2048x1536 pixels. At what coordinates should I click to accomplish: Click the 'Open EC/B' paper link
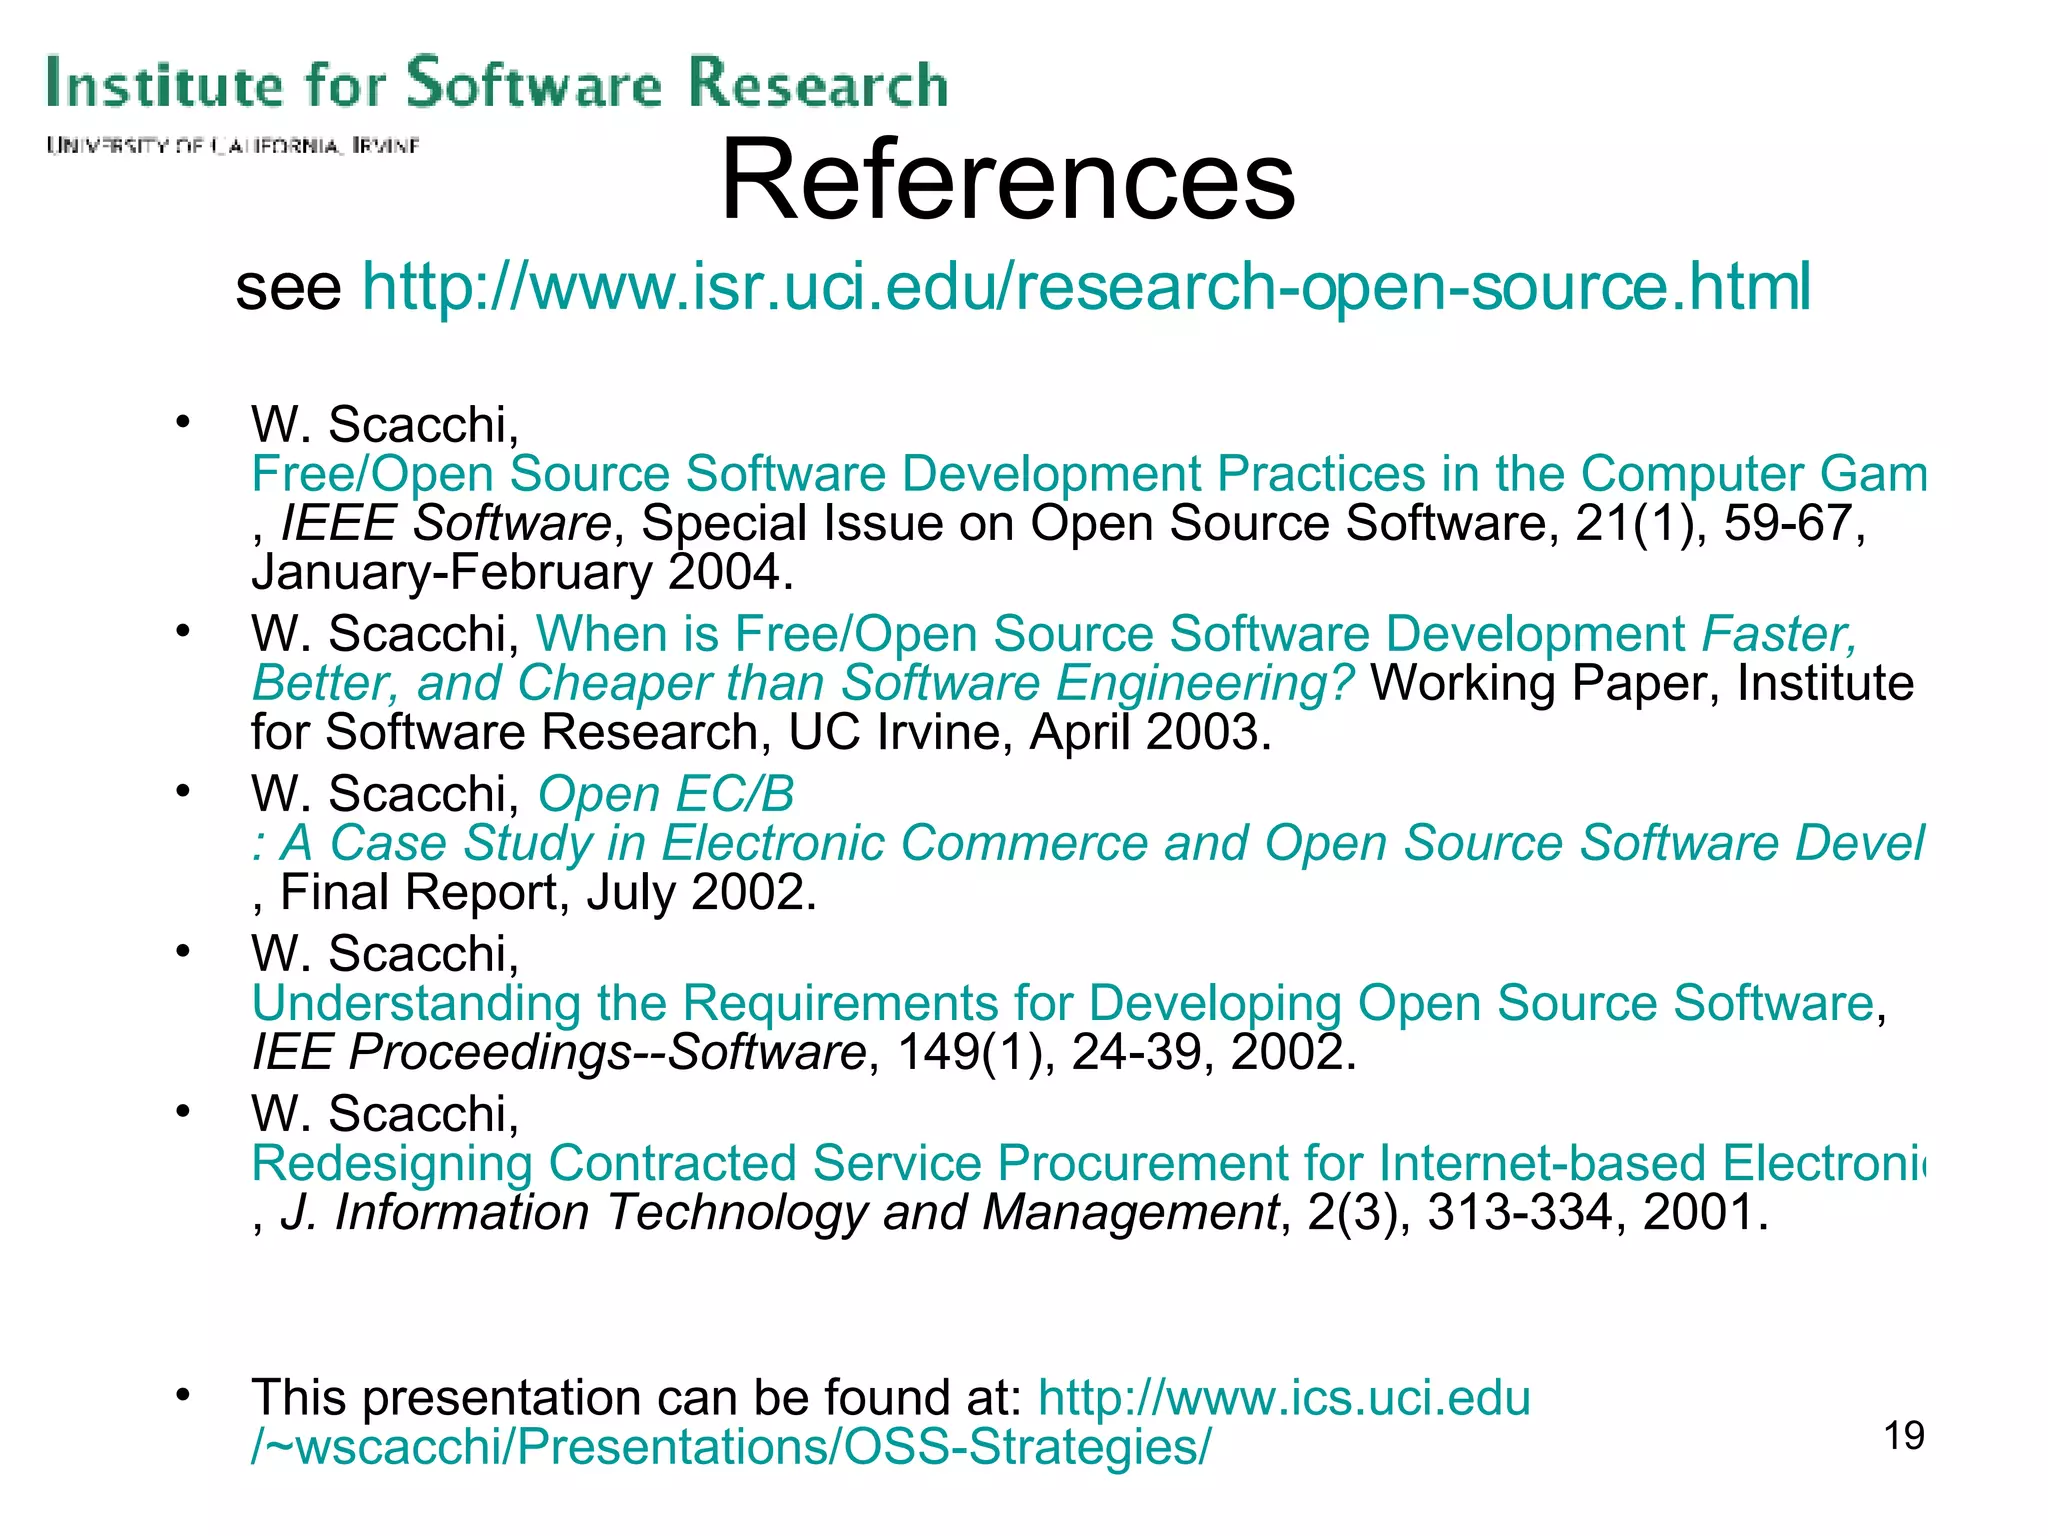pos(666,794)
